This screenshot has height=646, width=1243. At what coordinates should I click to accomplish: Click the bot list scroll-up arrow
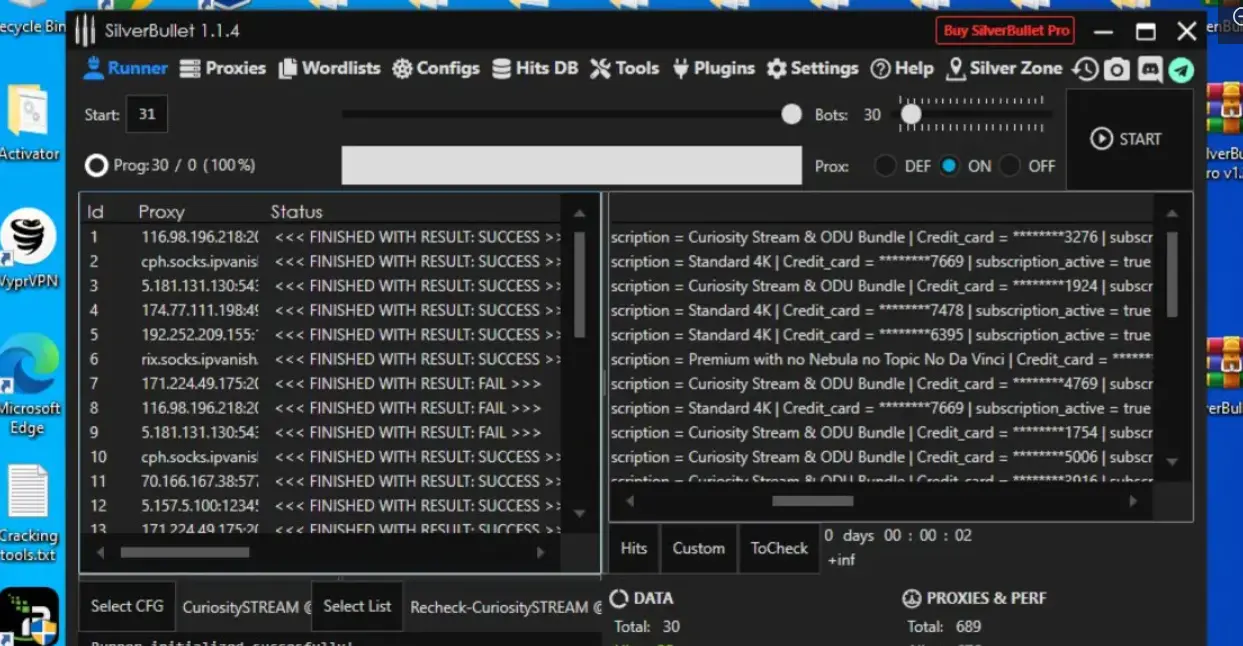[579, 214]
